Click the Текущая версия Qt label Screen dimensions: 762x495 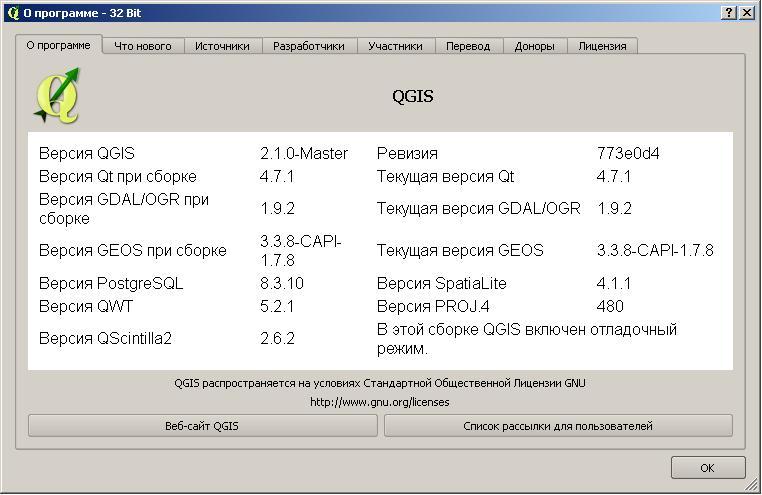click(x=445, y=176)
